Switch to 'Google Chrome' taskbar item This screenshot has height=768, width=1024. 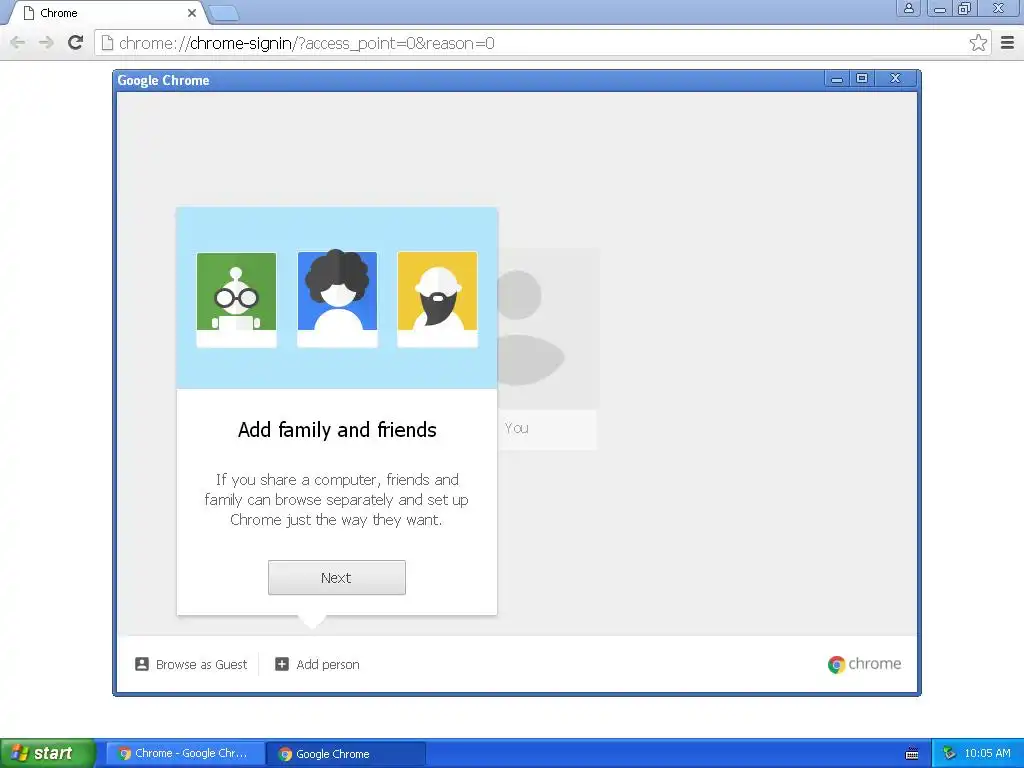[x=346, y=753]
